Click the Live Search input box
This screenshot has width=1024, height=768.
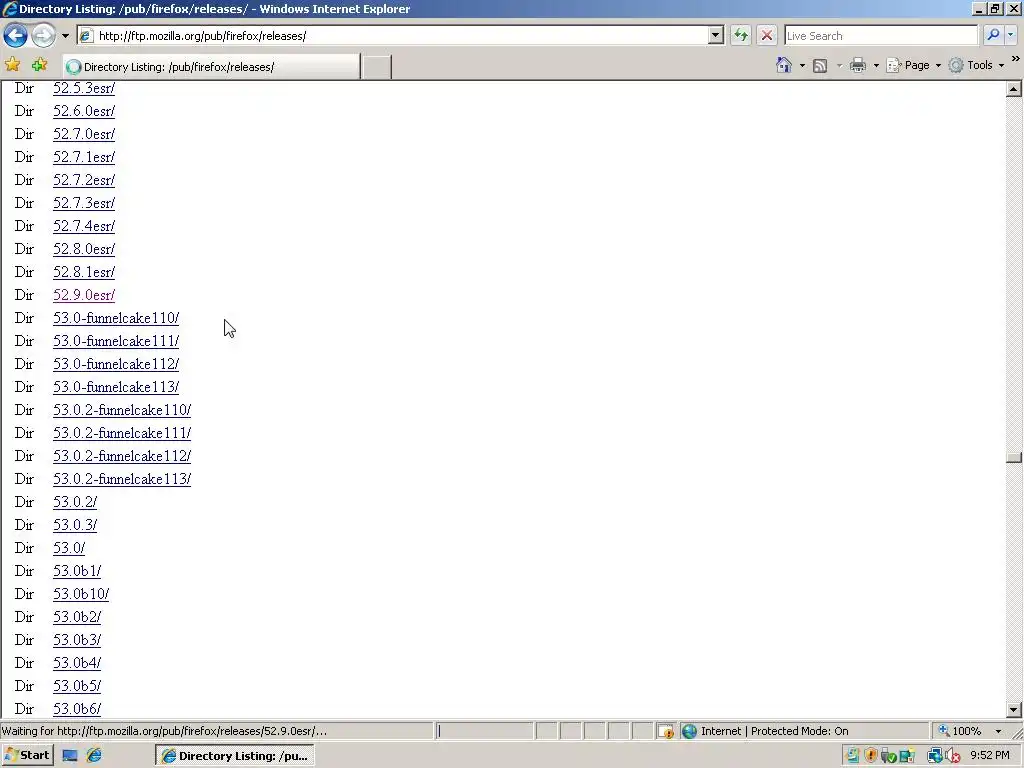click(x=880, y=36)
